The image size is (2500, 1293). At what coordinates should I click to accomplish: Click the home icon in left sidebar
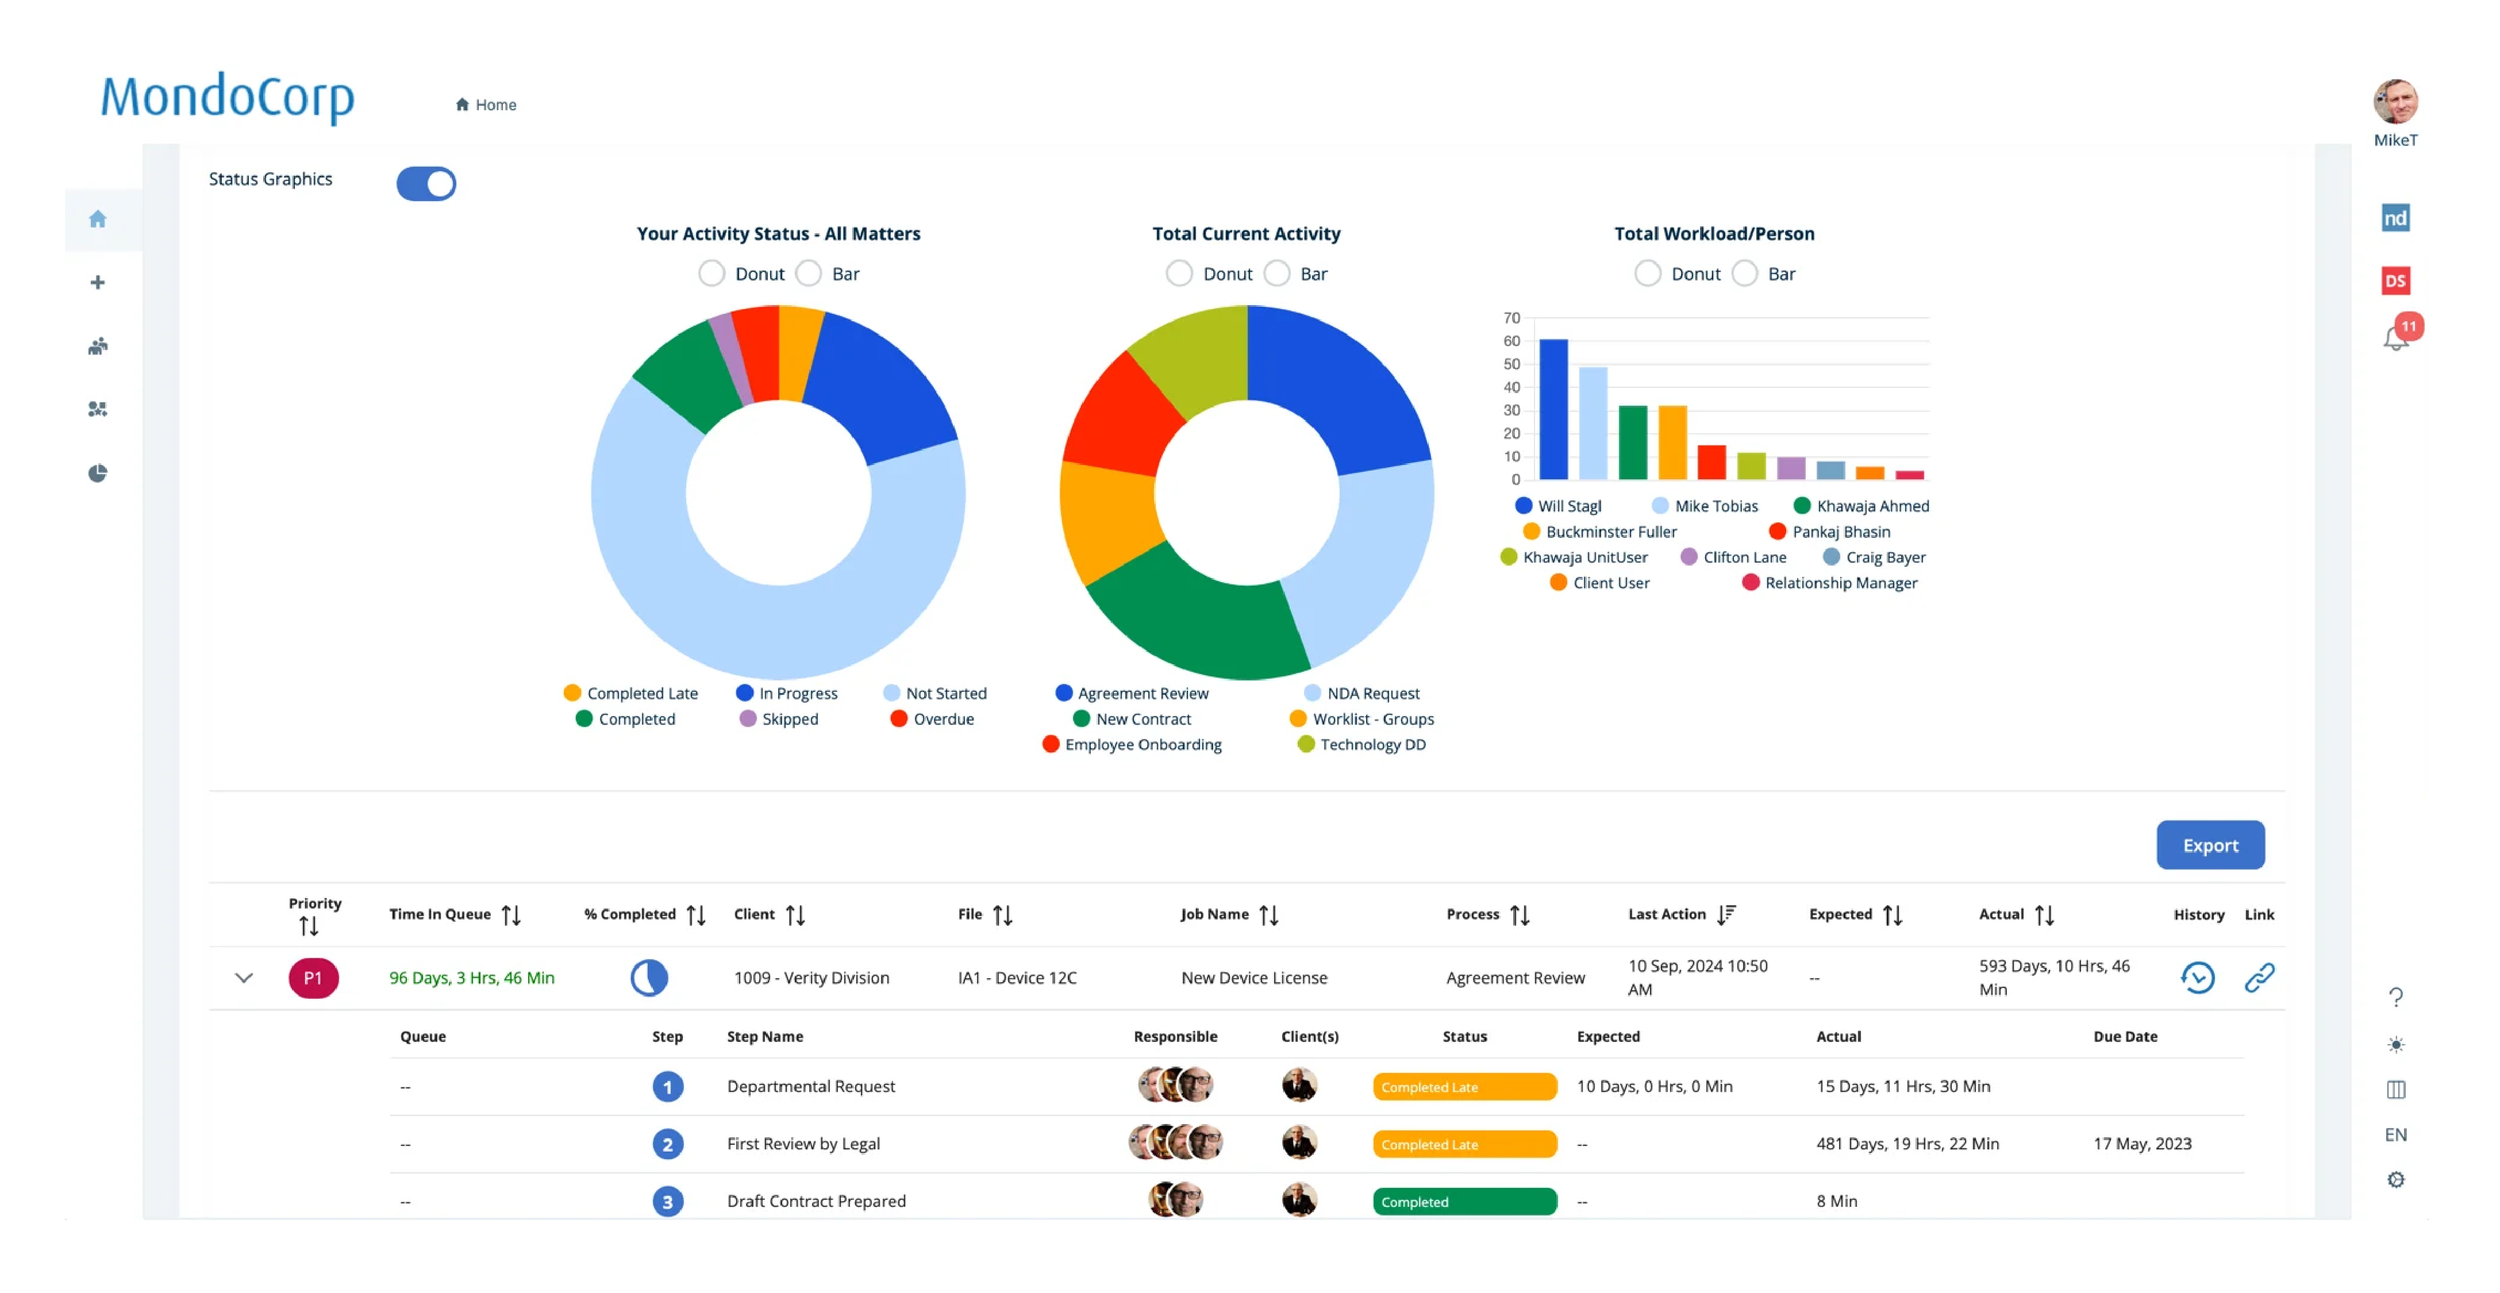97,219
